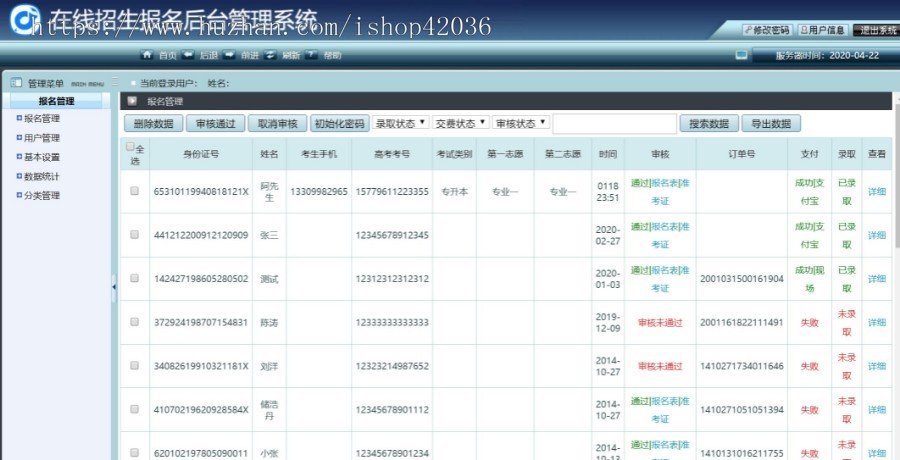This screenshot has height=460, width=900.
Task: Click the back (后退) arrow icon
Action: [187, 55]
